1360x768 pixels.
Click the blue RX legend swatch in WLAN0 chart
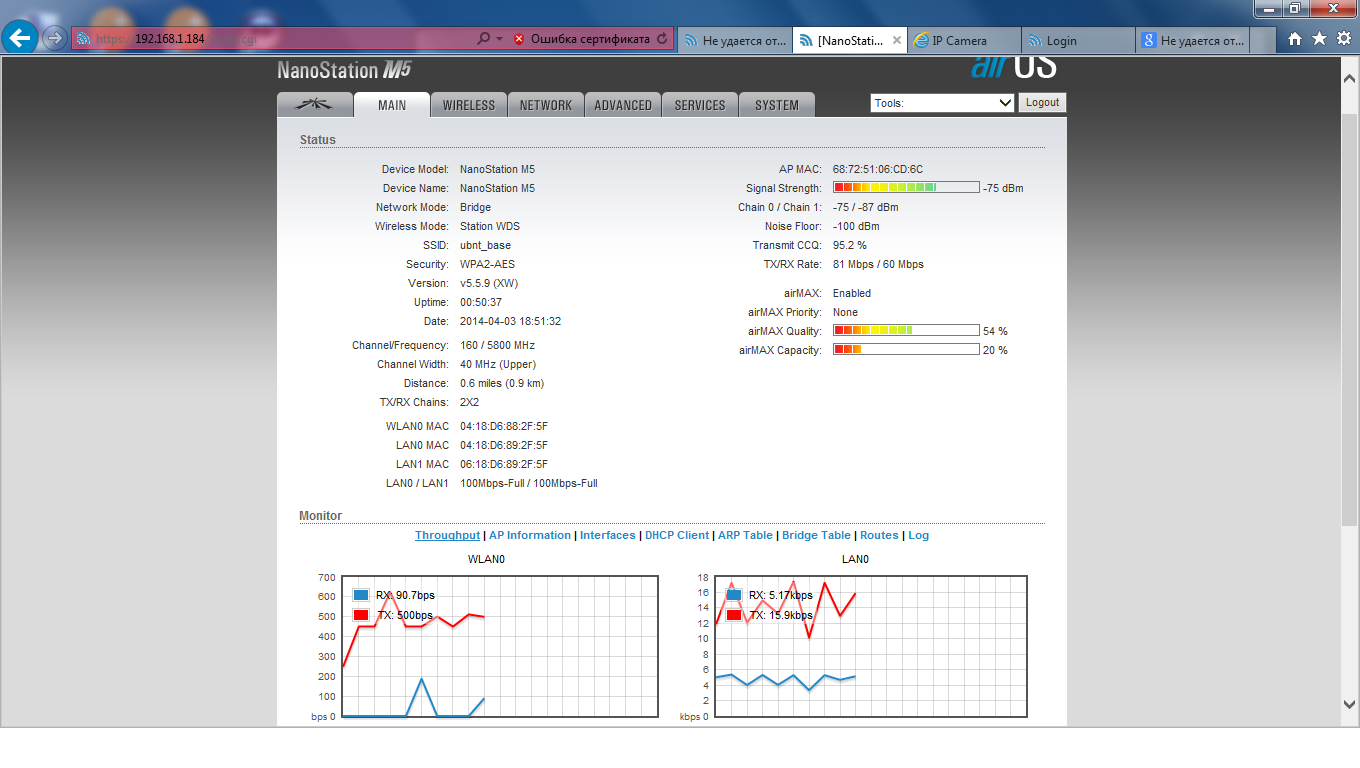click(x=362, y=595)
